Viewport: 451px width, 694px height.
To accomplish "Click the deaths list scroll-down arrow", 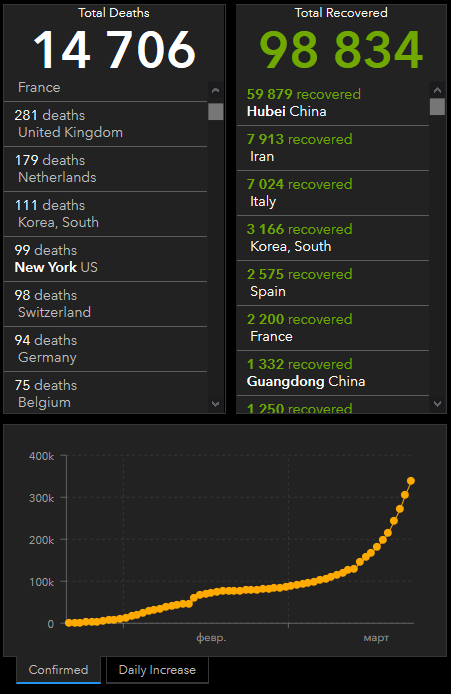I will tap(216, 404).
